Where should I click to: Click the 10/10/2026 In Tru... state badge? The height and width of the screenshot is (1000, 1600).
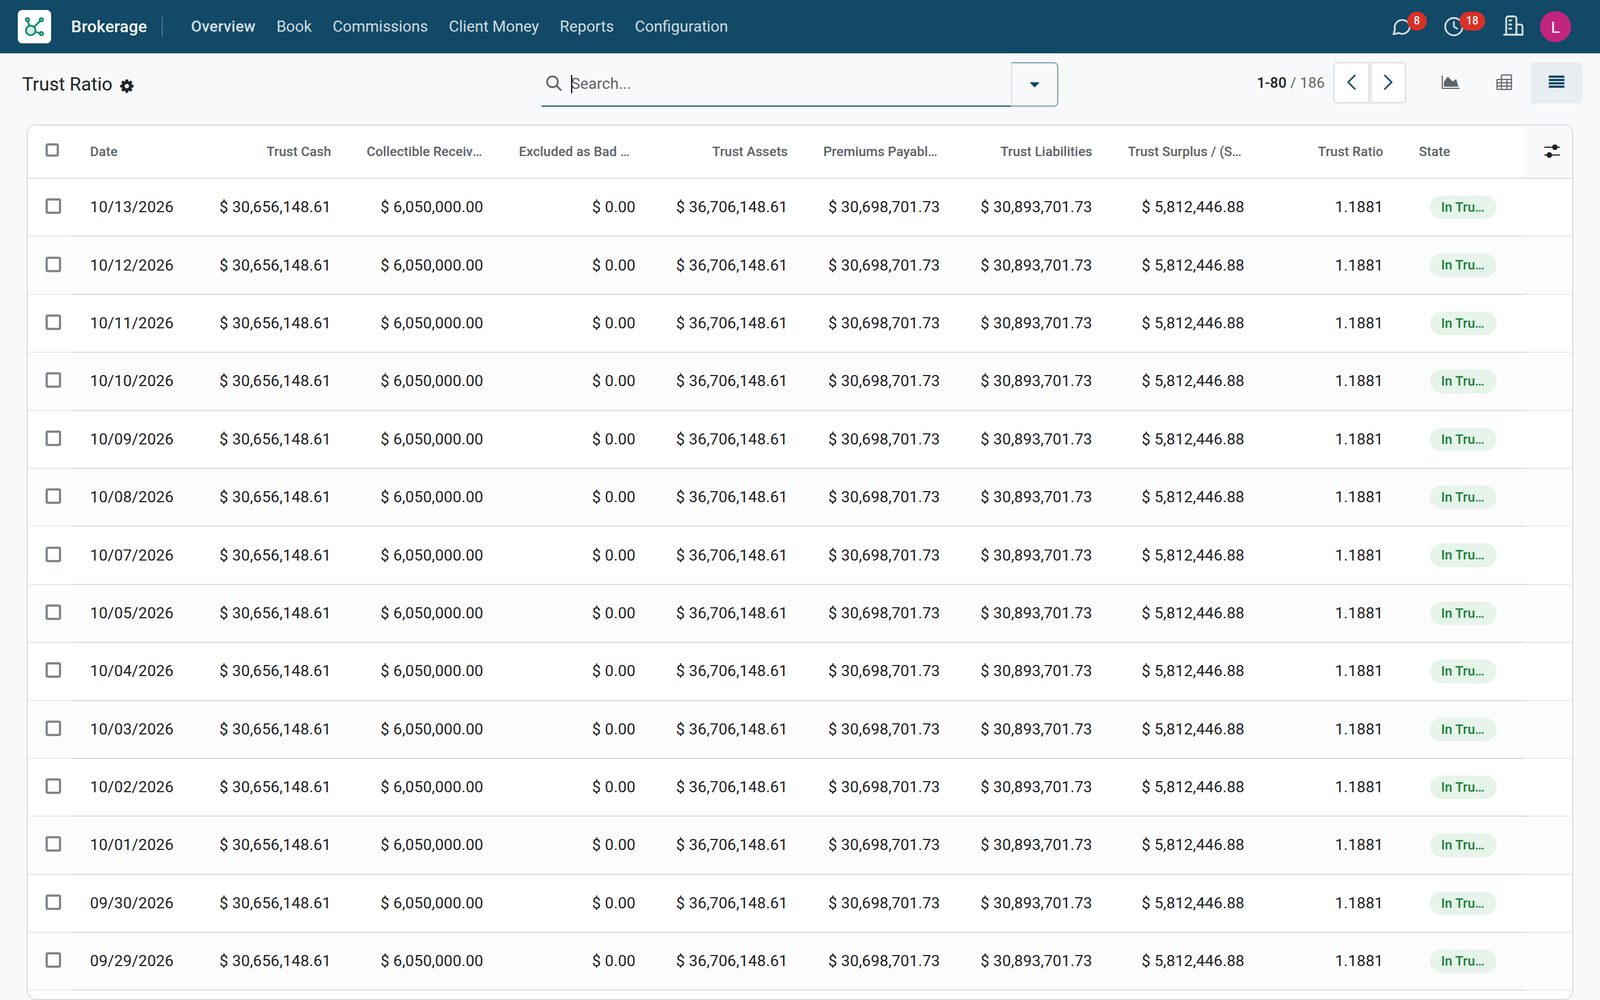pos(1462,381)
